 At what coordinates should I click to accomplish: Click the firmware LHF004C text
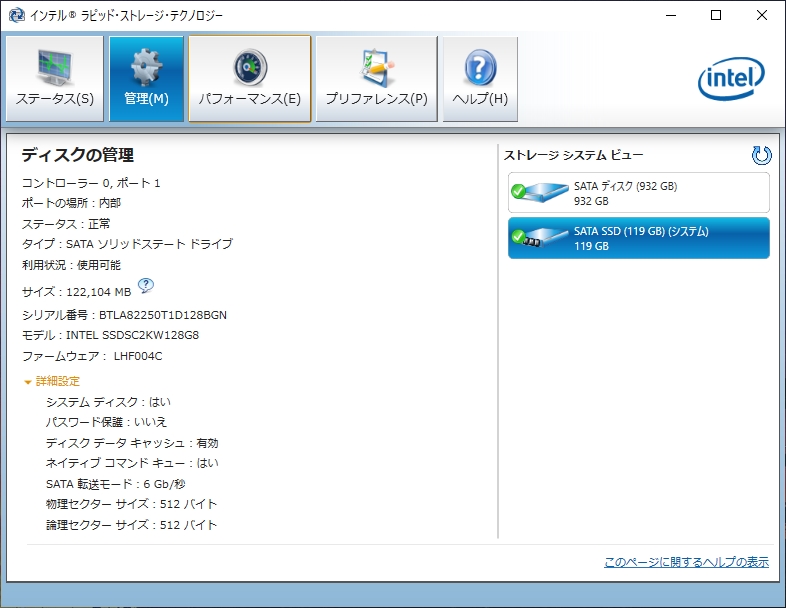[x=138, y=356]
